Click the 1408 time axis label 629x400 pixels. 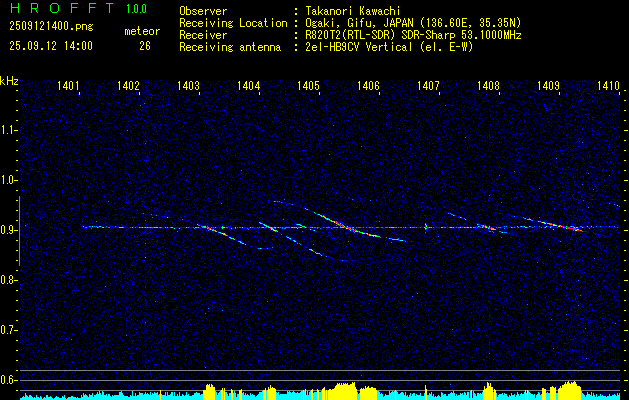[x=489, y=85]
